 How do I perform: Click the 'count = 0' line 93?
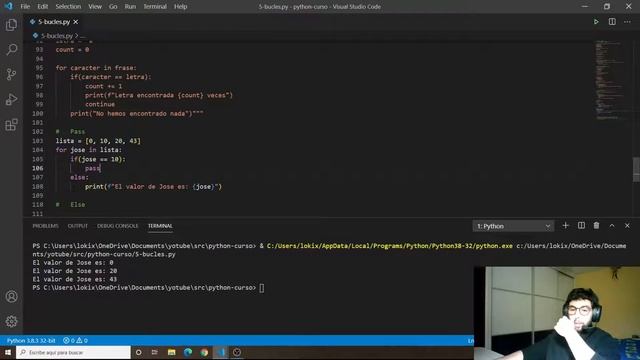pyautogui.click(x=72, y=49)
